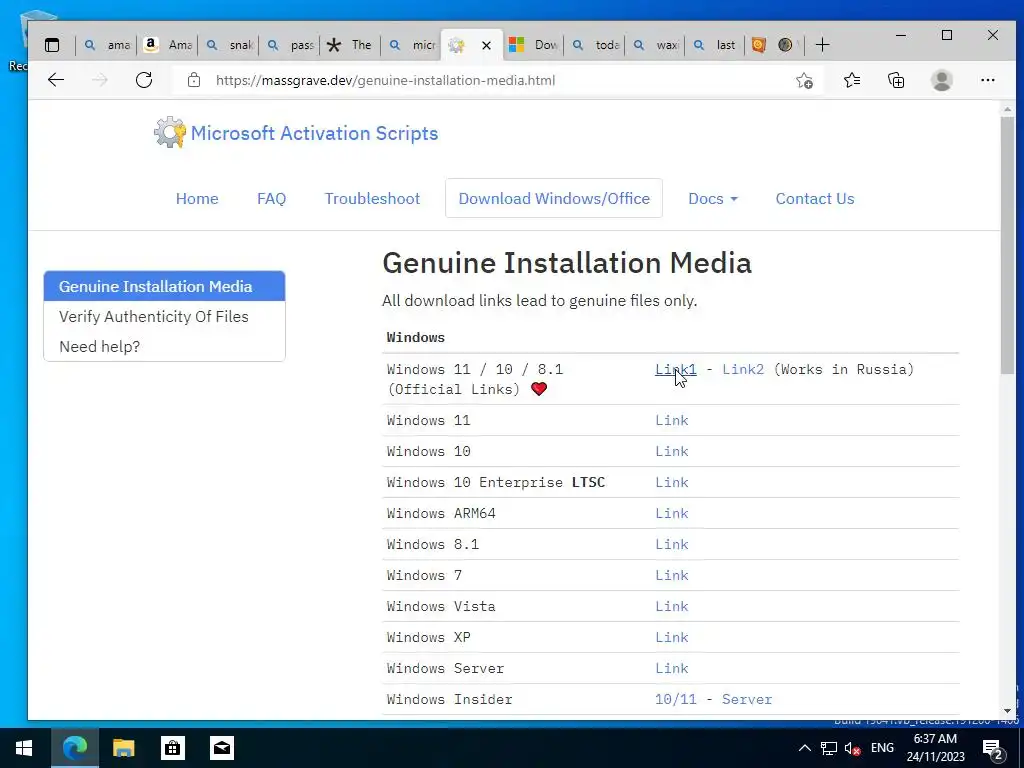Open Windows 10 Enterprise LTSC link
The width and height of the screenshot is (1024, 768).
(x=671, y=483)
